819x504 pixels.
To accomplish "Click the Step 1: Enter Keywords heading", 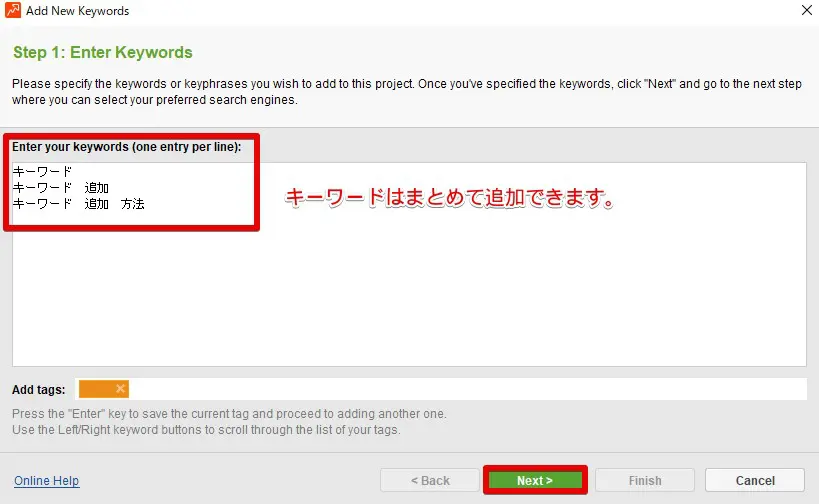I will 102,52.
